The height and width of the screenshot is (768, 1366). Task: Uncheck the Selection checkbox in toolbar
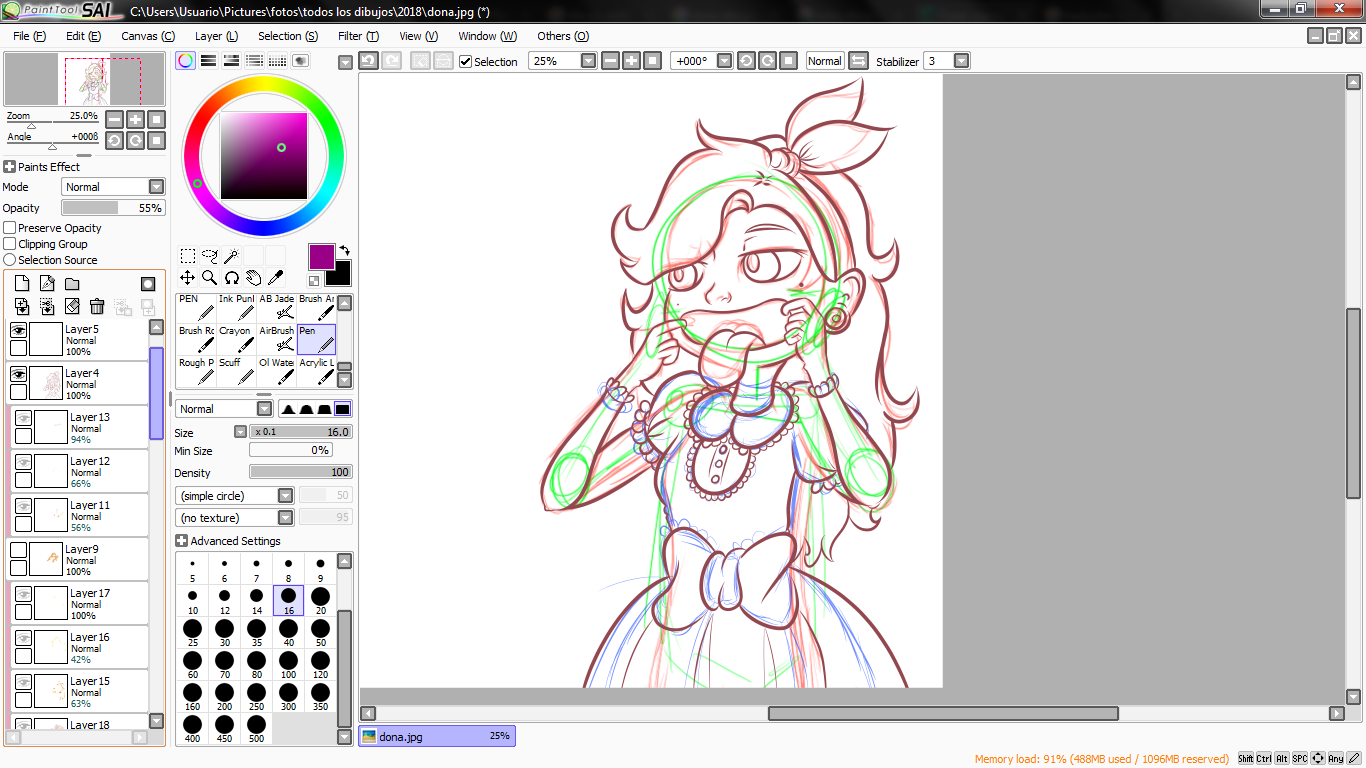pyautogui.click(x=465, y=62)
